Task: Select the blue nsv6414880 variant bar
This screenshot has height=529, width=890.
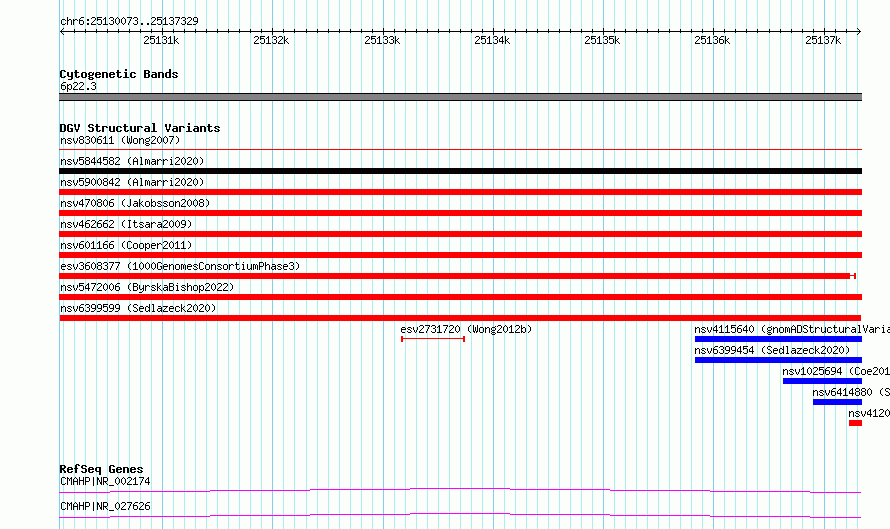Action: click(x=837, y=402)
